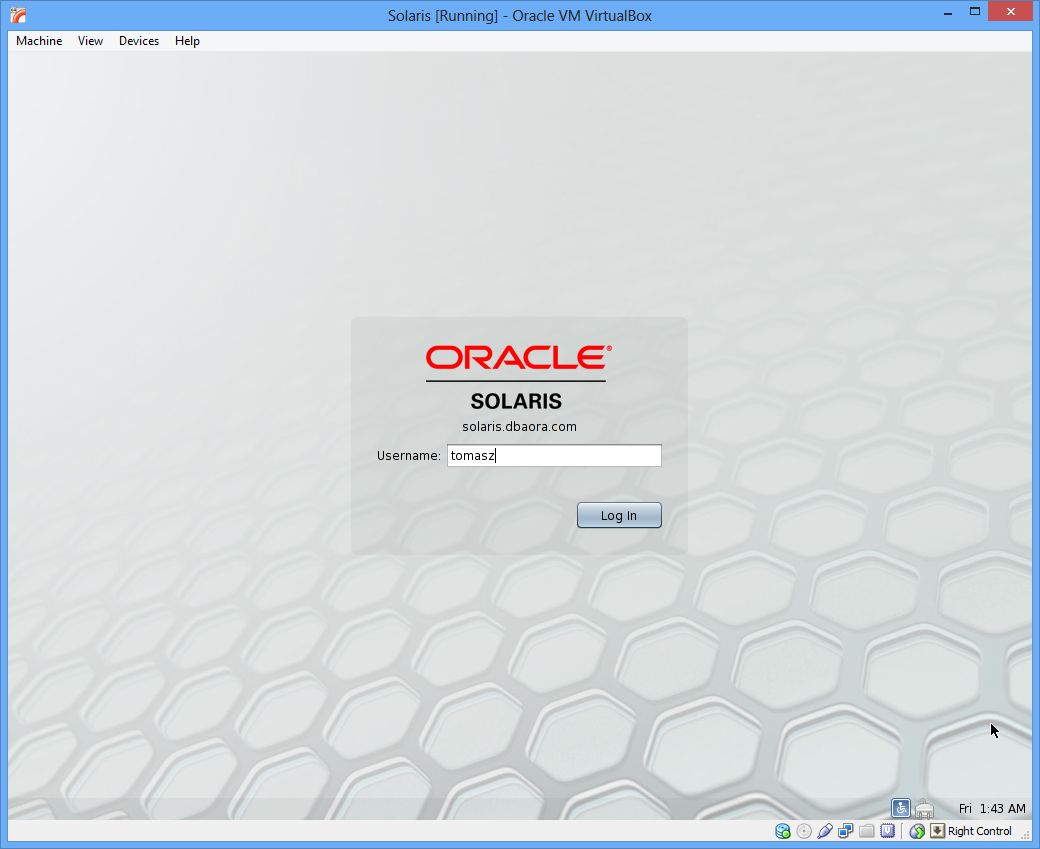Click the solaris.dbaora.com hostname text
1040x849 pixels.
pyautogui.click(x=519, y=426)
